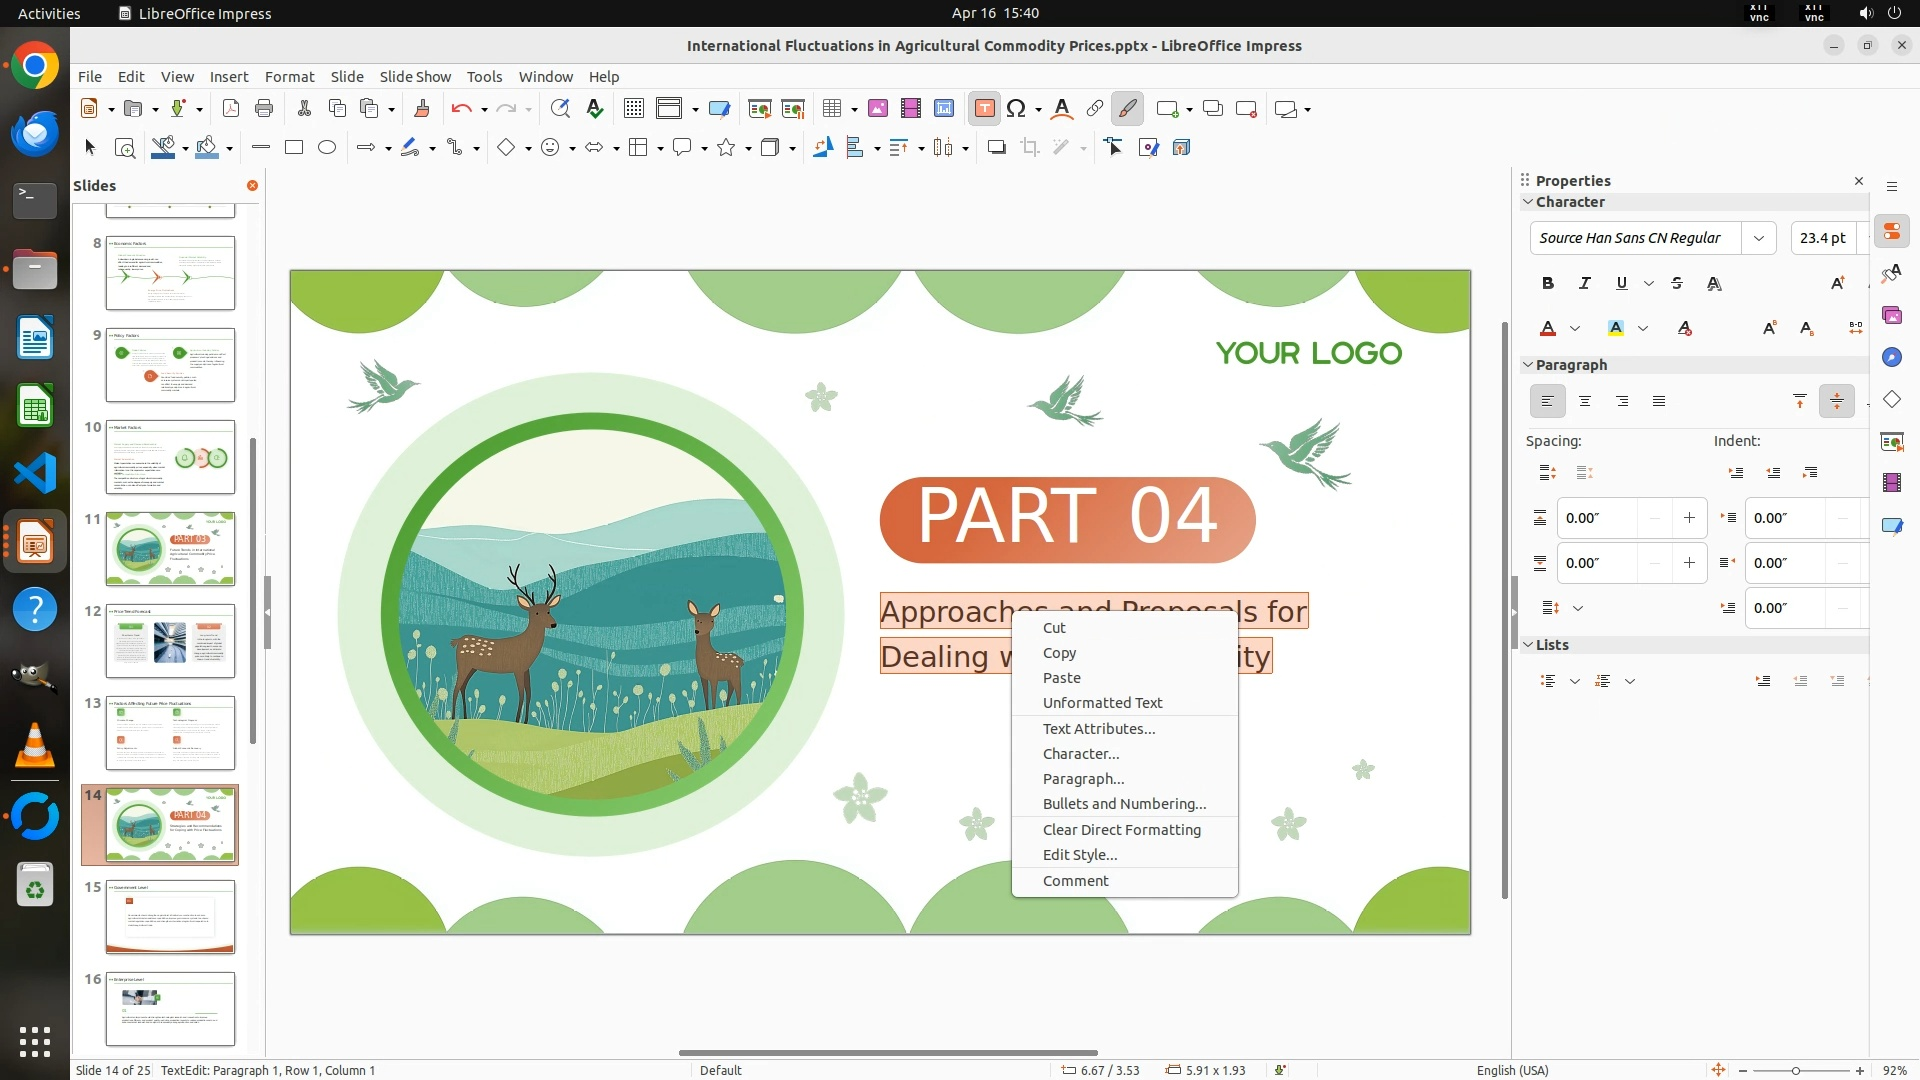Open the Slide Show menu
This screenshot has width=1920, height=1080.
414,77
